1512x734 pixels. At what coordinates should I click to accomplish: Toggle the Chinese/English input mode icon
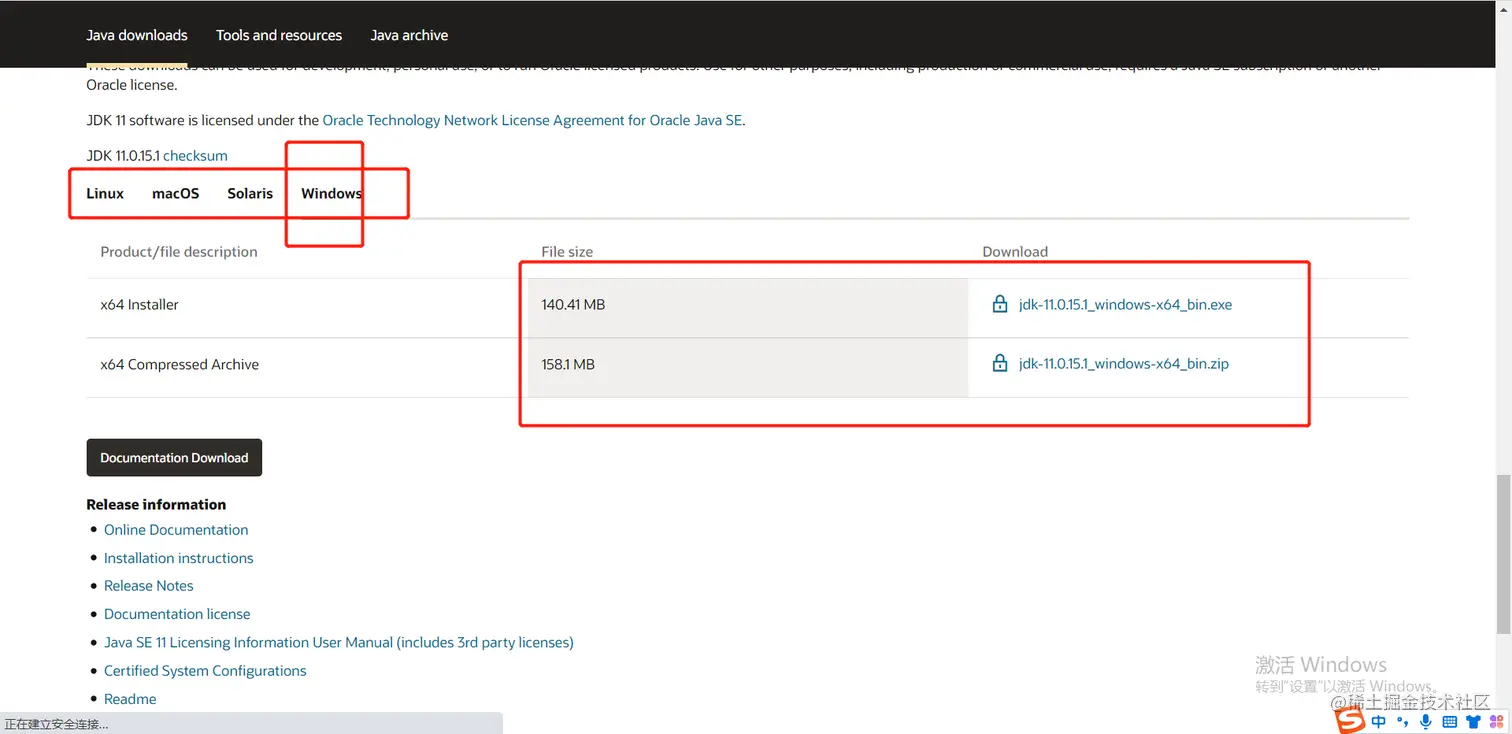coord(1379,721)
